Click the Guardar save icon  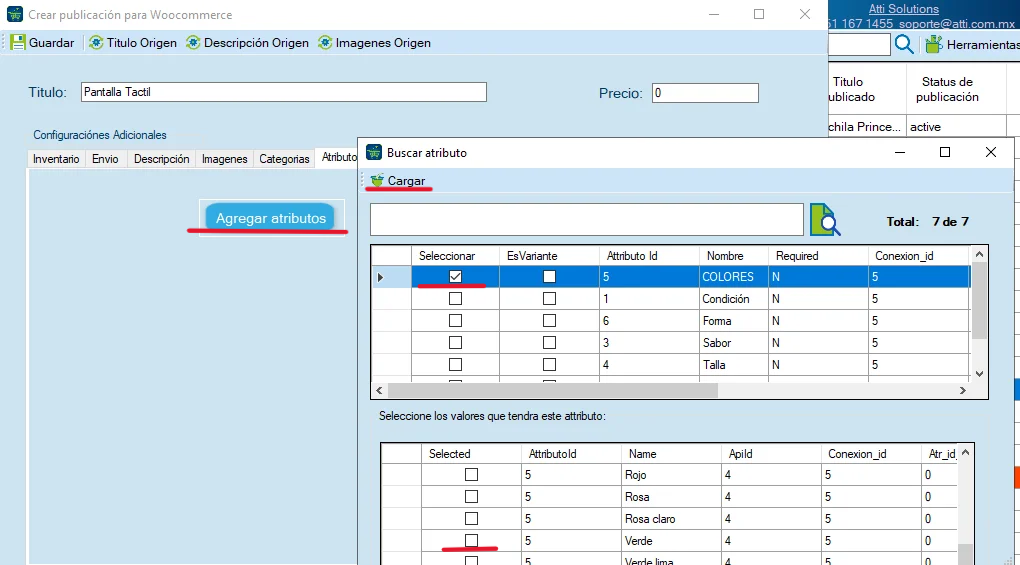(x=18, y=43)
